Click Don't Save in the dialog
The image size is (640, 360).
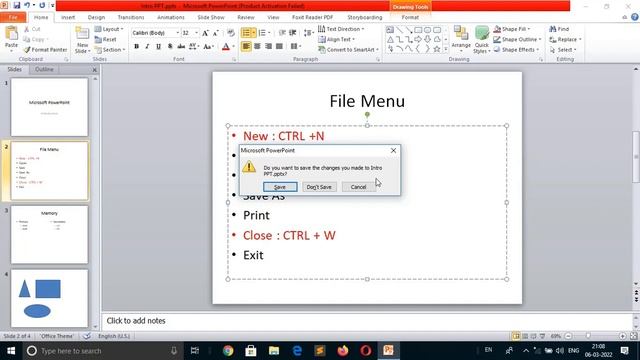tap(319, 187)
